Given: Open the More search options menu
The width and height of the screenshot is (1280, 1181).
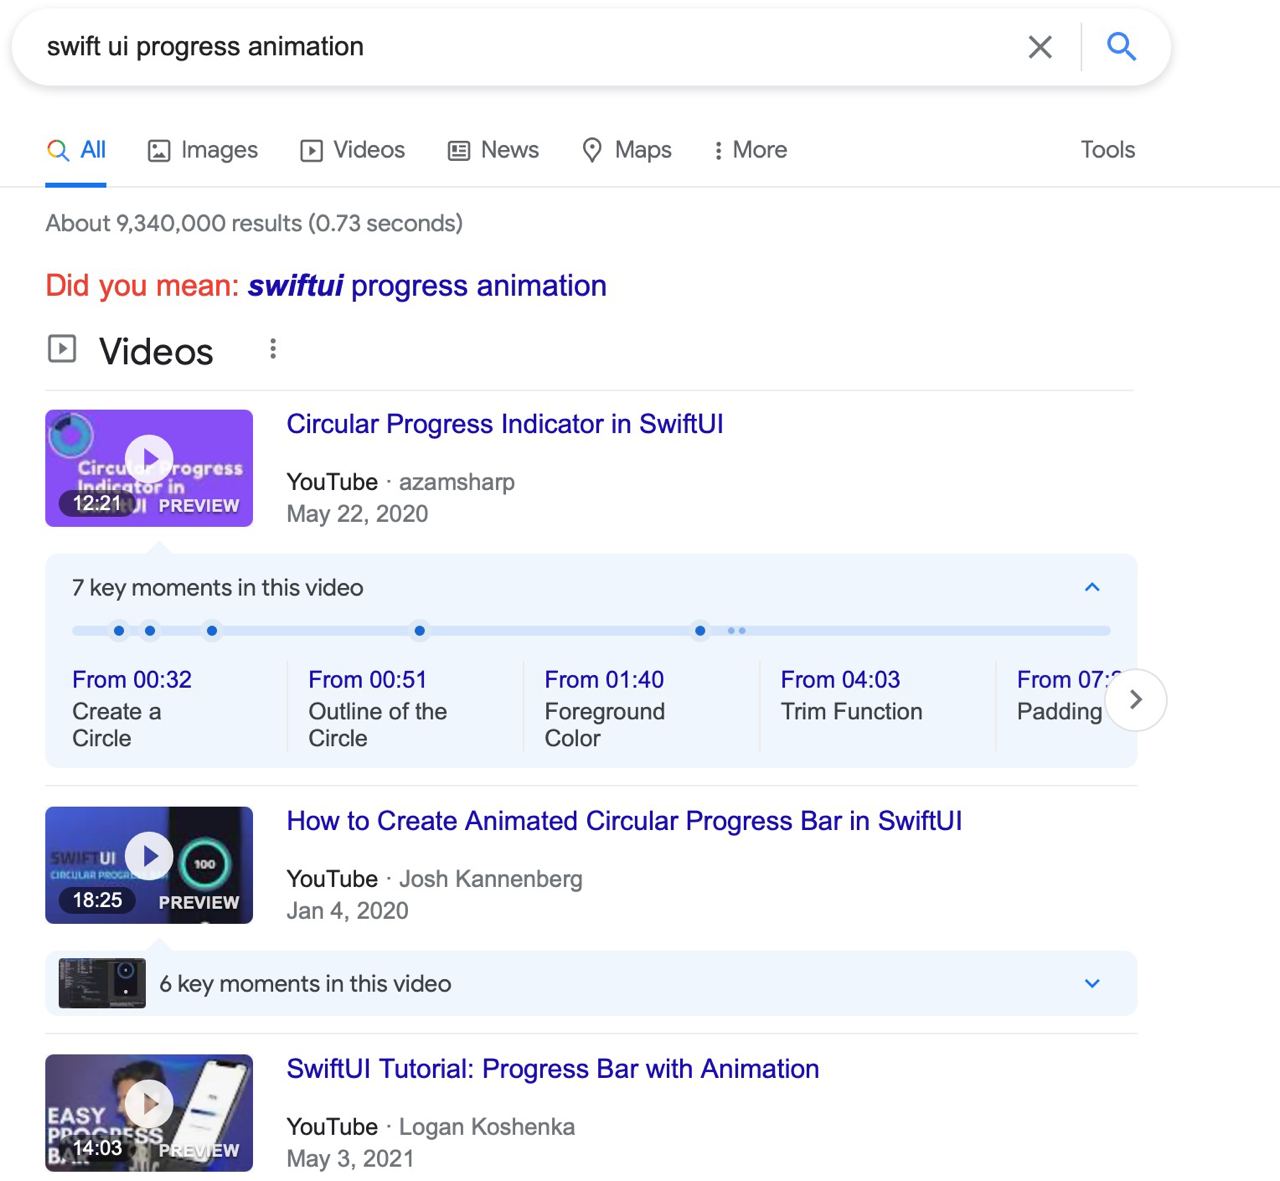Looking at the screenshot, I should (750, 150).
